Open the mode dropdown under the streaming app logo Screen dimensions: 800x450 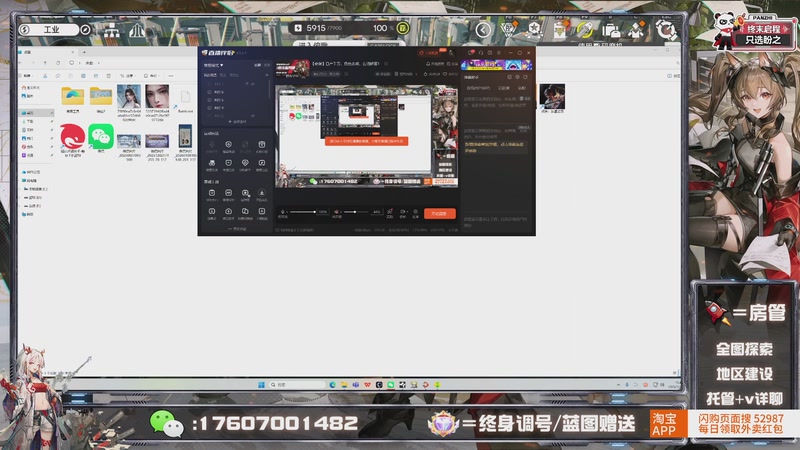214,65
